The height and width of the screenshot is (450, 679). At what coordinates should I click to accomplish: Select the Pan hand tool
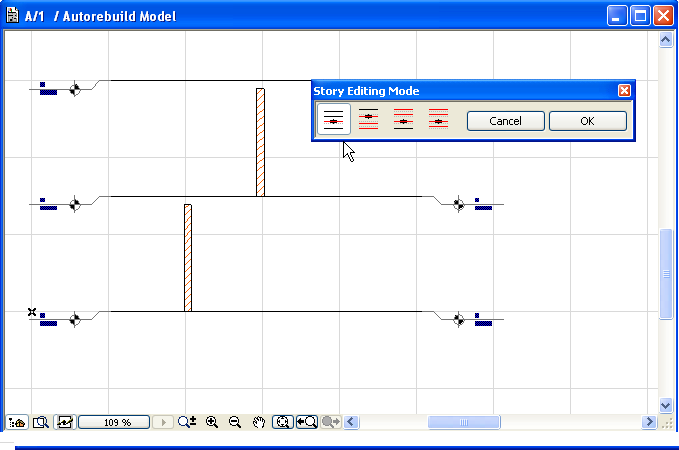pos(259,422)
